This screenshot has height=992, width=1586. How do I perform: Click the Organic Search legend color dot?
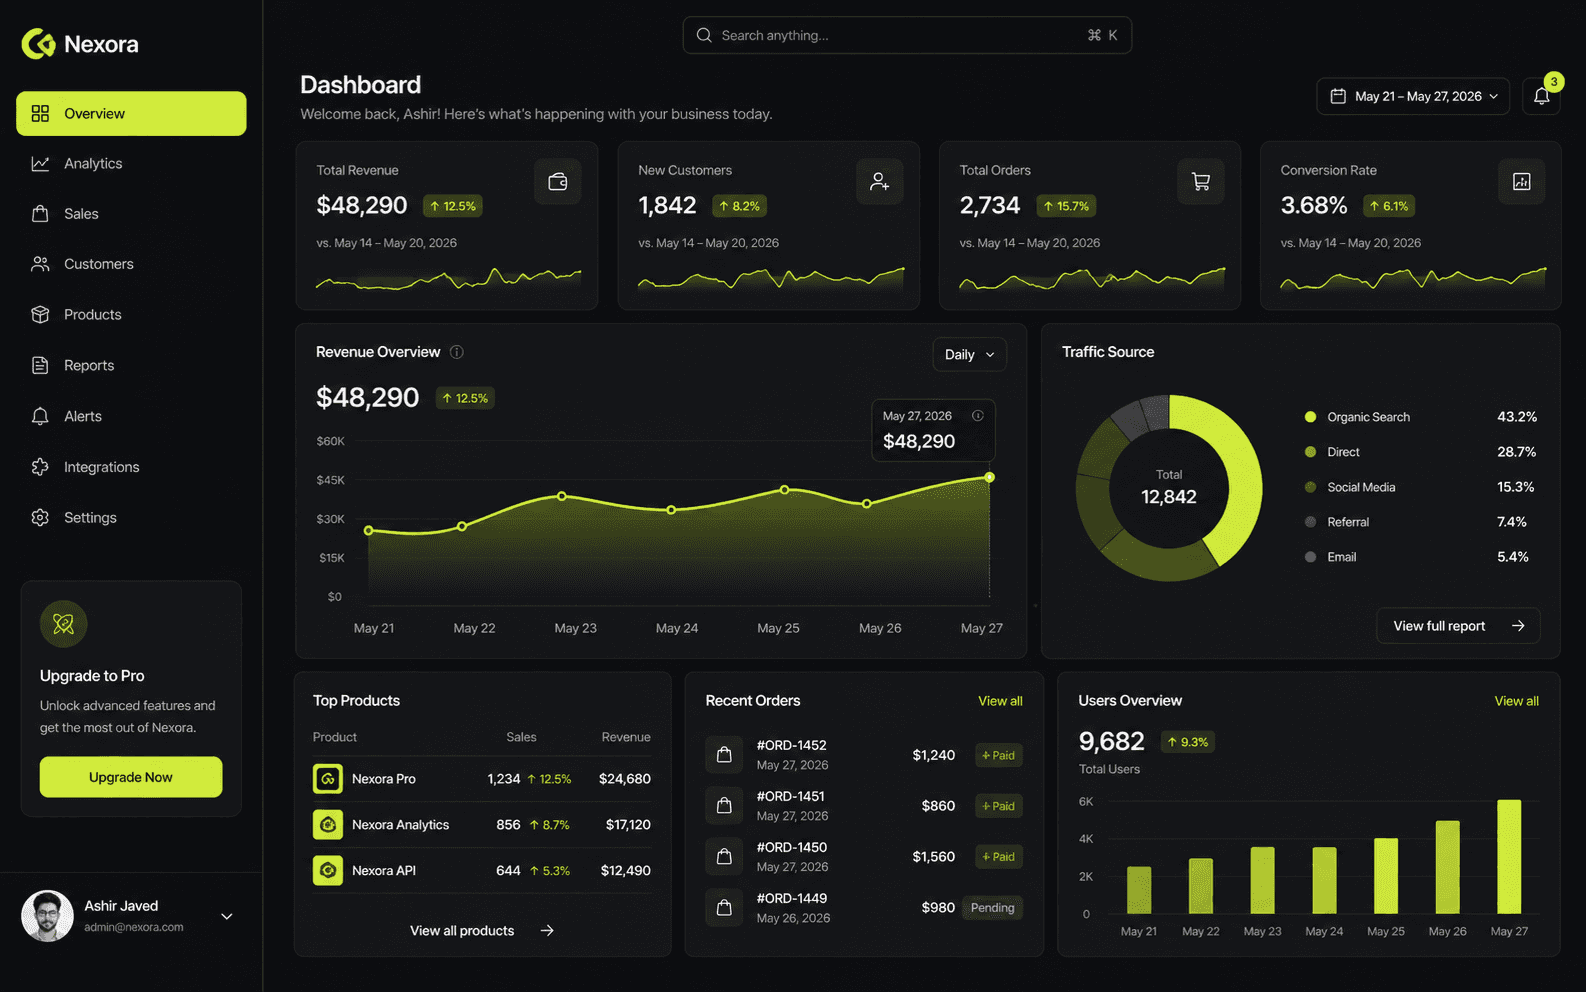(x=1310, y=417)
